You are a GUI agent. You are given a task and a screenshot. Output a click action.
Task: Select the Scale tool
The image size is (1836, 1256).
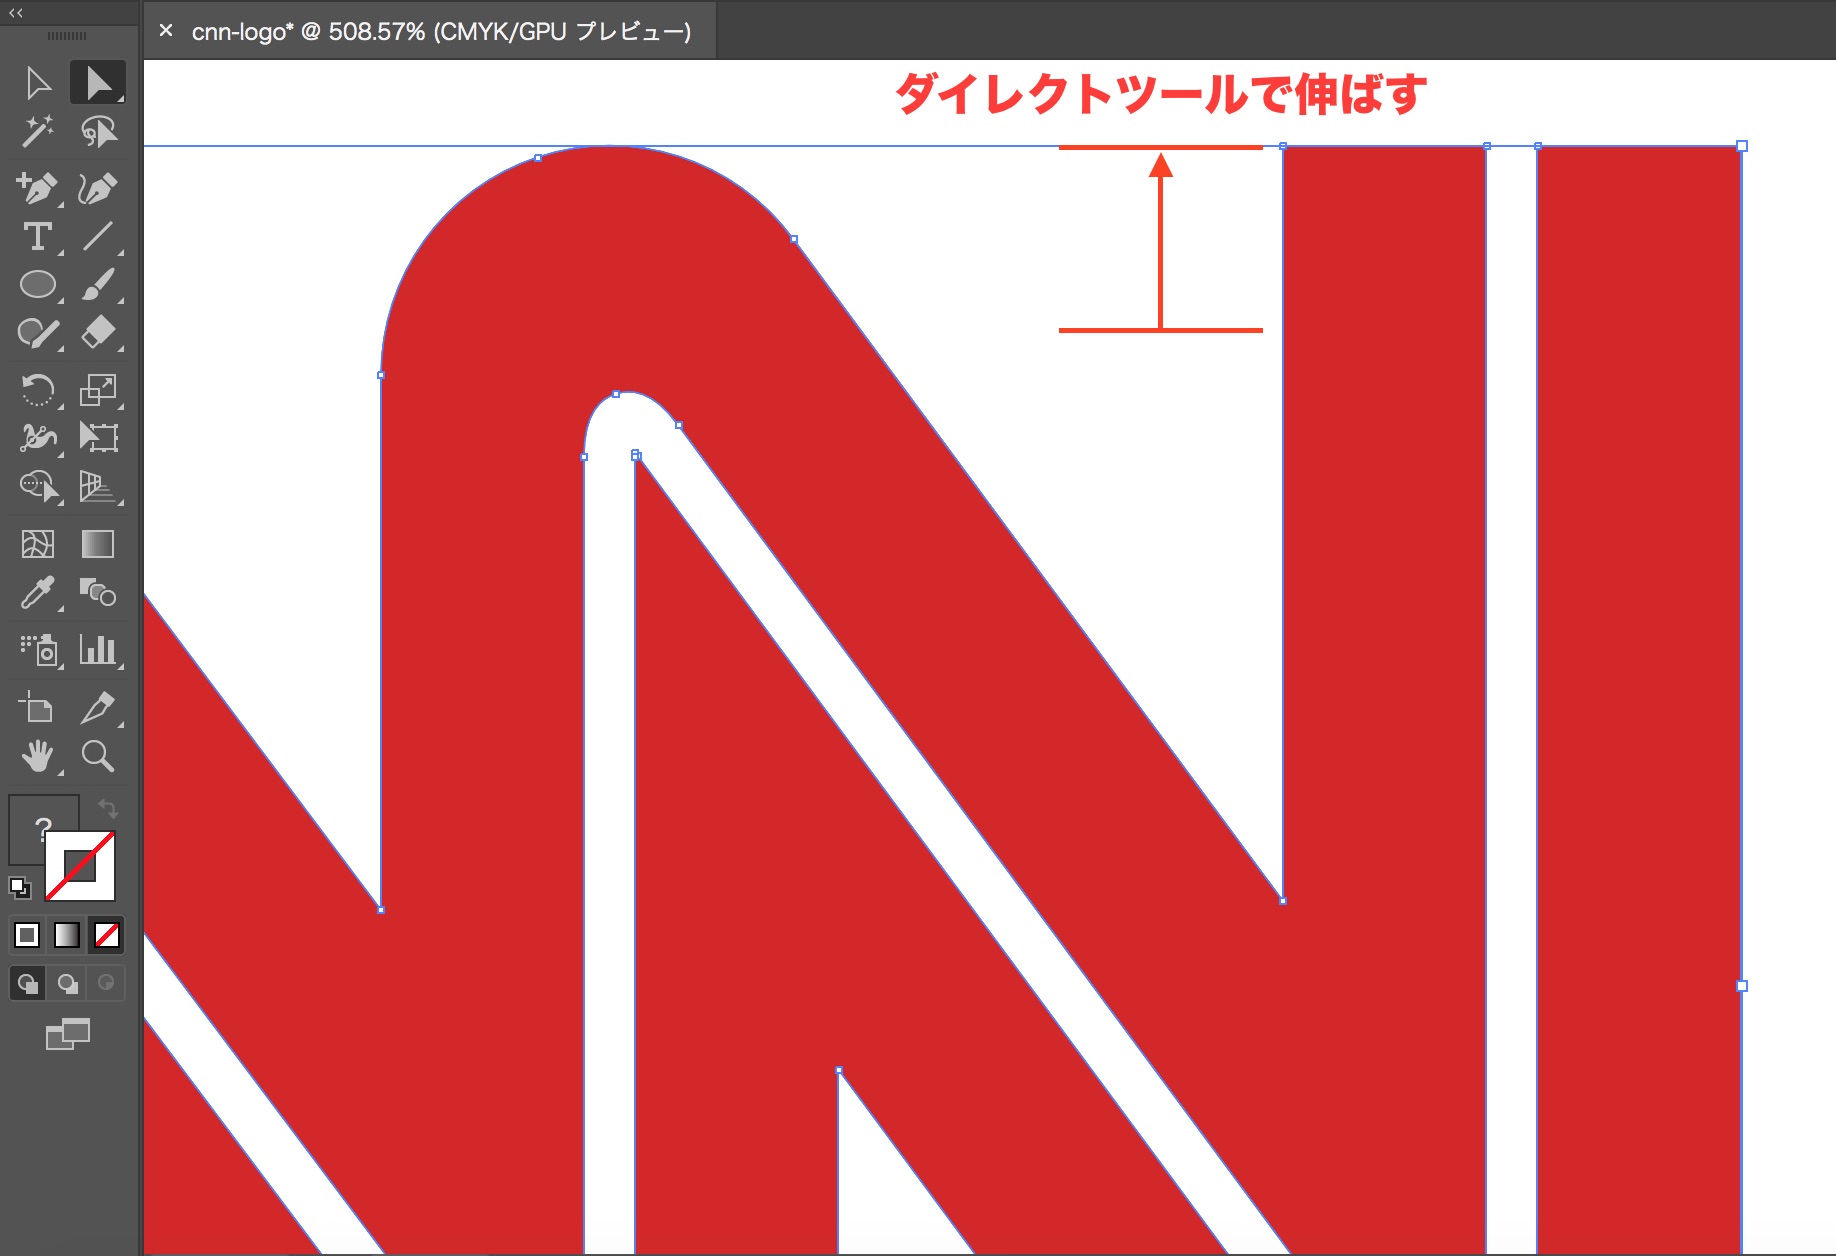point(98,389)
